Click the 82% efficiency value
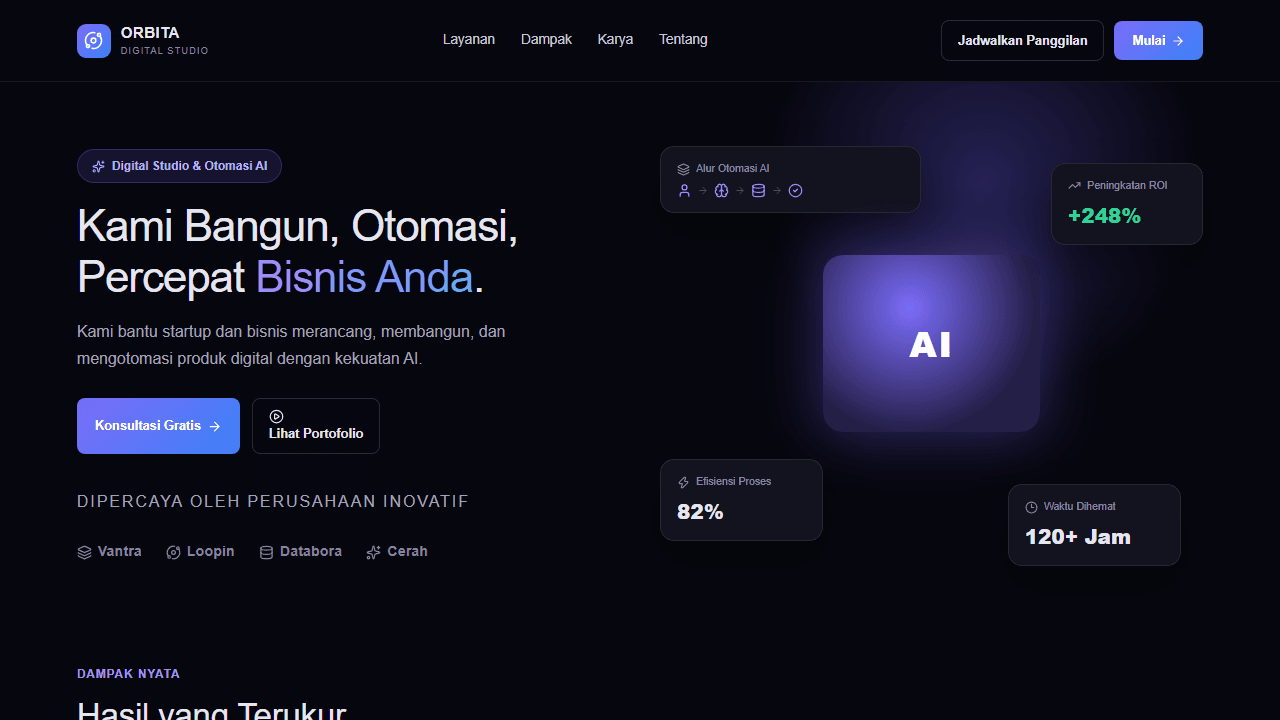Viewport: 1280px width, 720px height. coord(700,512)
